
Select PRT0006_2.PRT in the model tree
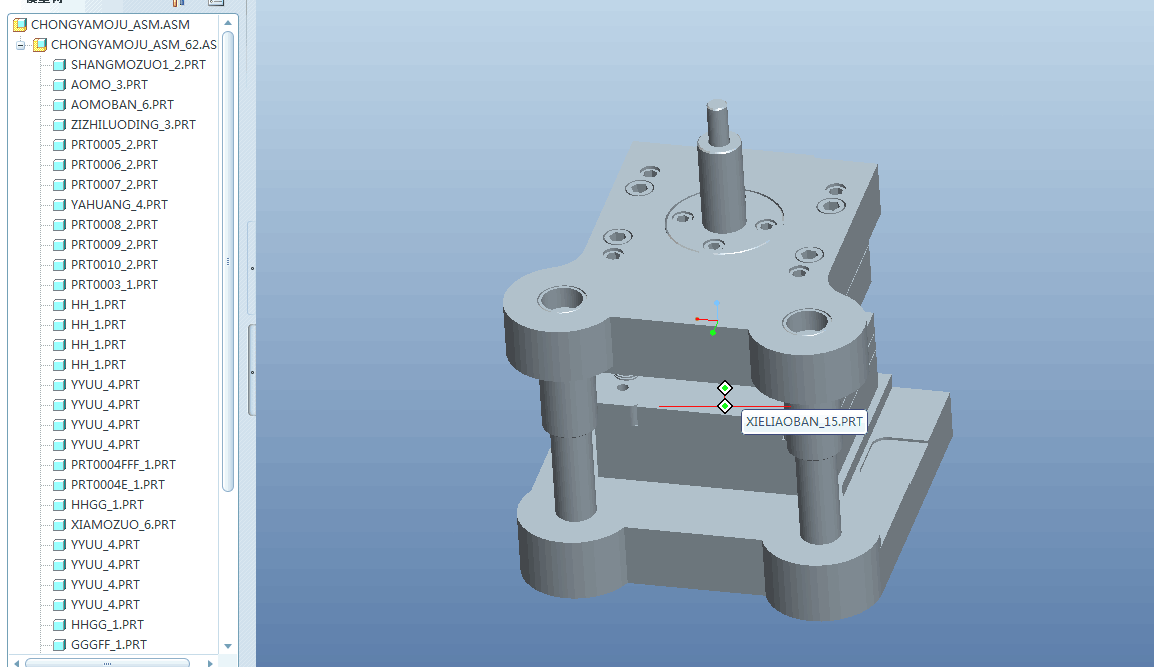pyautogui.click(x=114, y=164)
